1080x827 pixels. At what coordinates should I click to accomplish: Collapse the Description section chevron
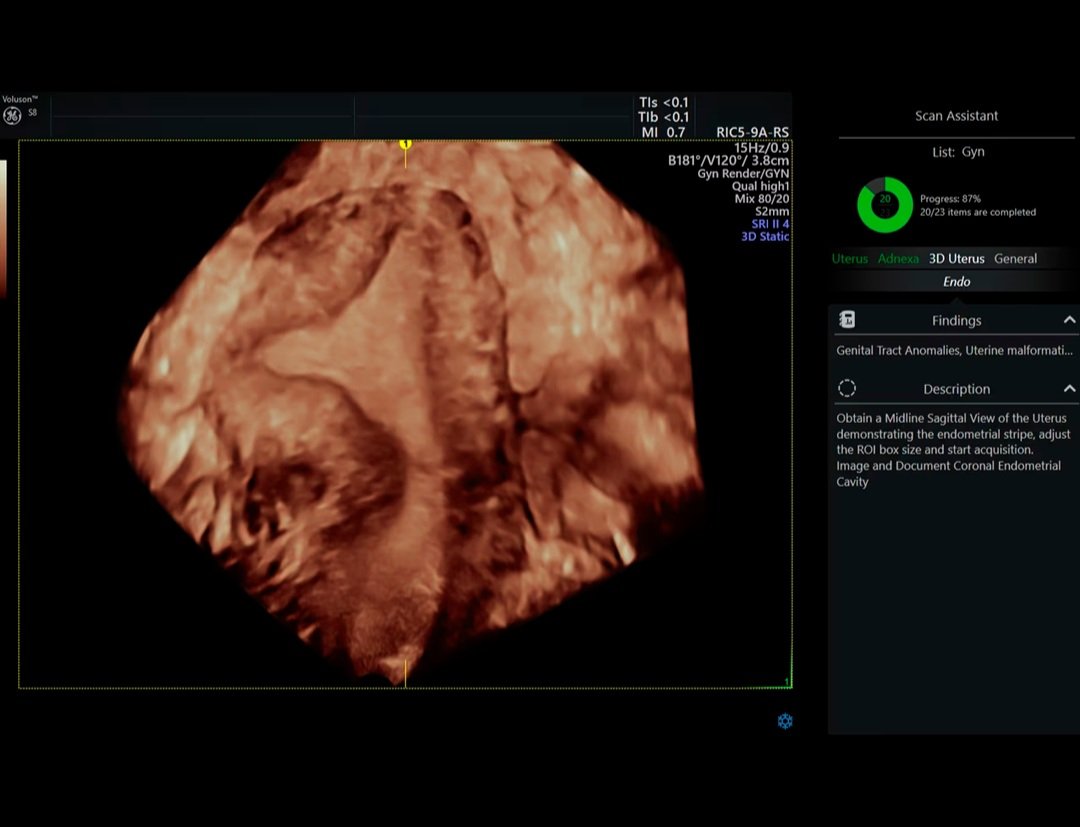coord(1069,388)
